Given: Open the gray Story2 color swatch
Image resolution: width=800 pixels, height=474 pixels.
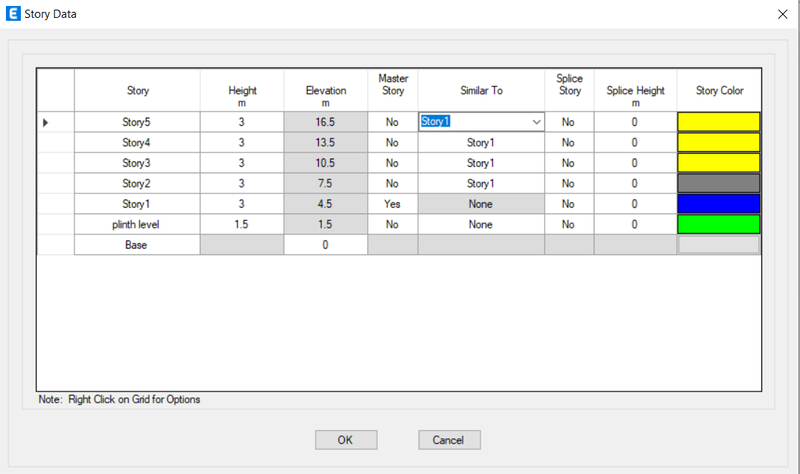Looking at the screenshot, I should coord(718,183).
